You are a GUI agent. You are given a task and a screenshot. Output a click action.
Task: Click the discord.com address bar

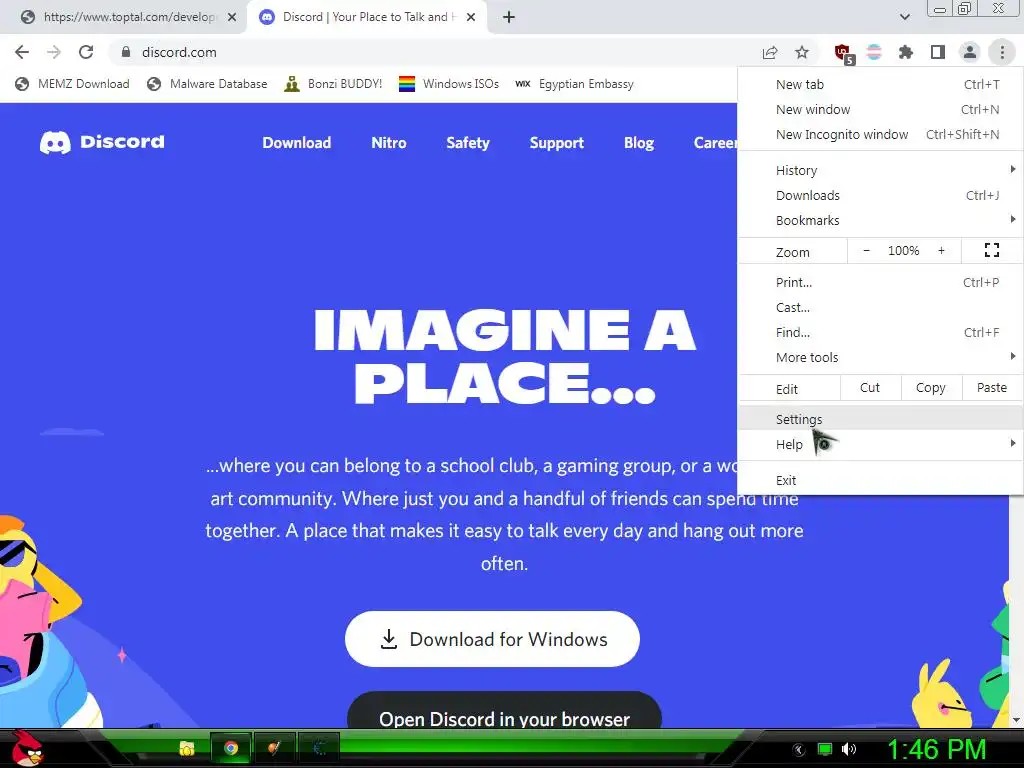pos(431,52)
